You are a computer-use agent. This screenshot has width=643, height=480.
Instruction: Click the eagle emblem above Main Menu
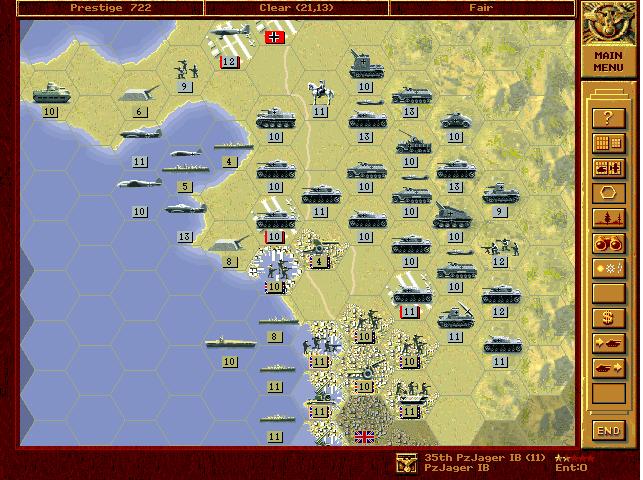click(609, 23)
